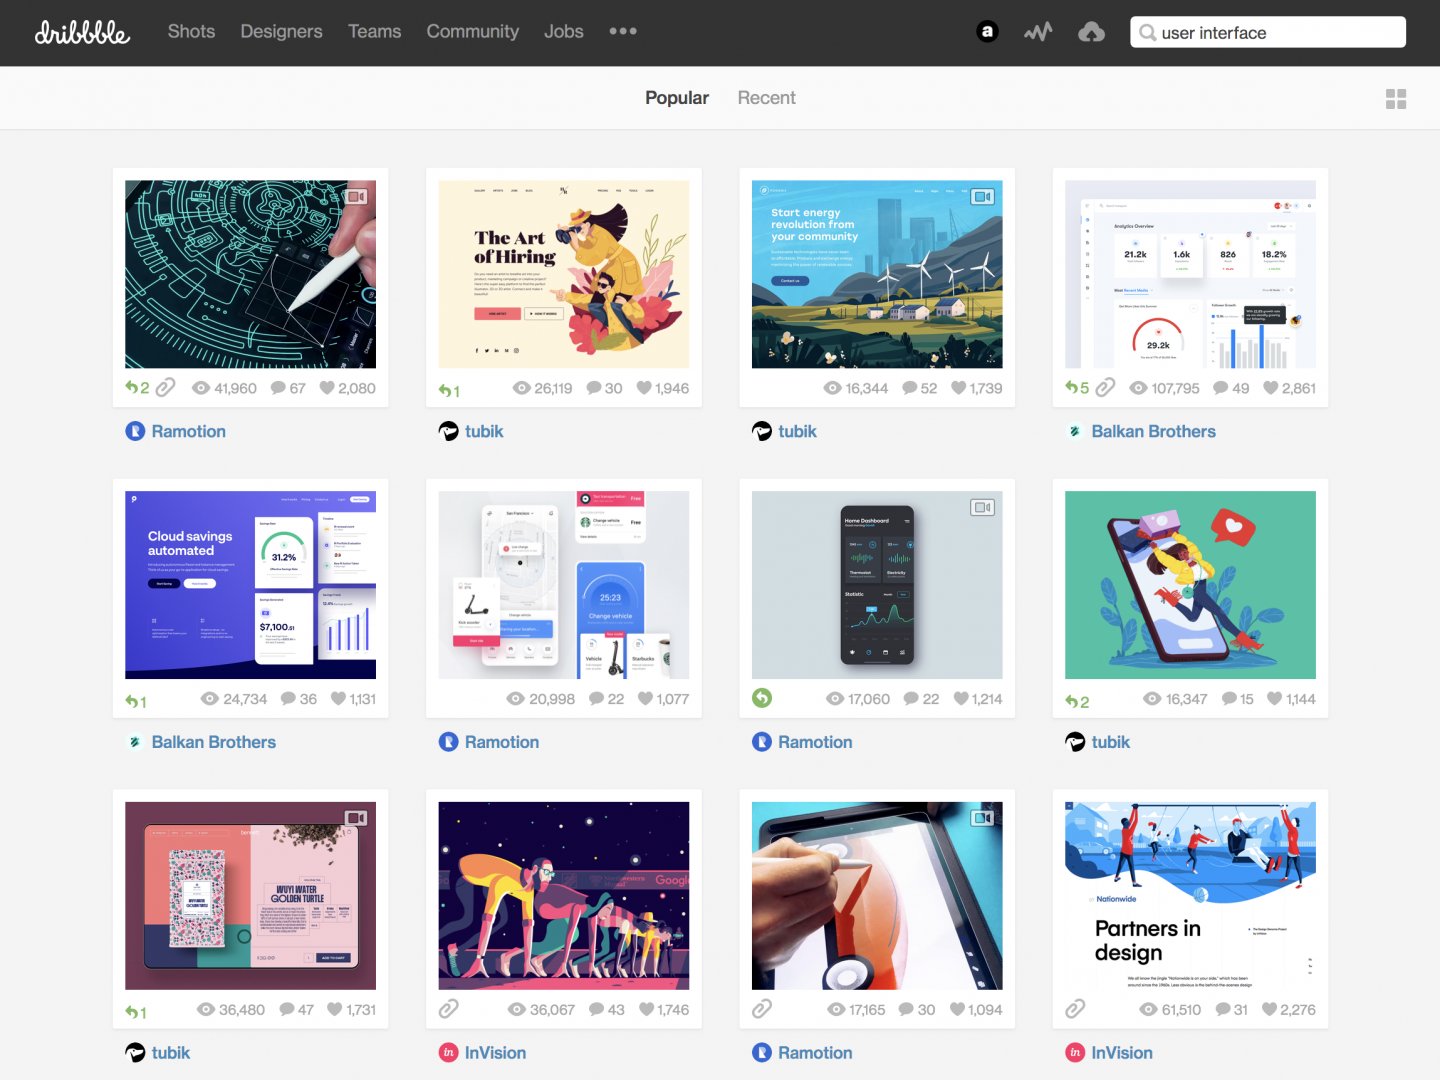
Task: Like the shot with 1,214 likes
Action: (x=977, y=699)
